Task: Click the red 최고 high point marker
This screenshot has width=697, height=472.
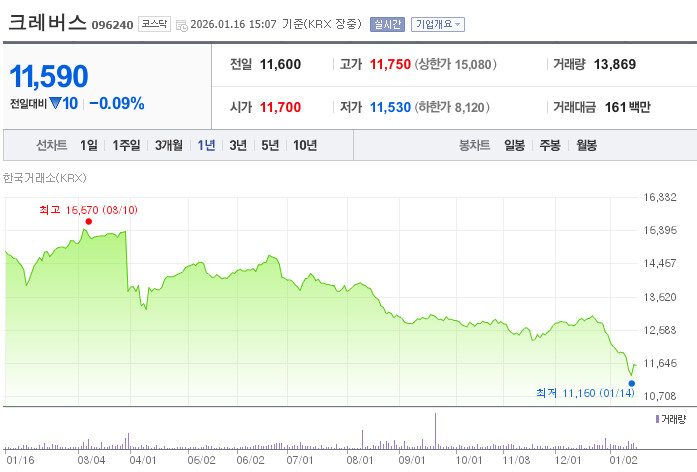Action: click(x=88, y=221)
